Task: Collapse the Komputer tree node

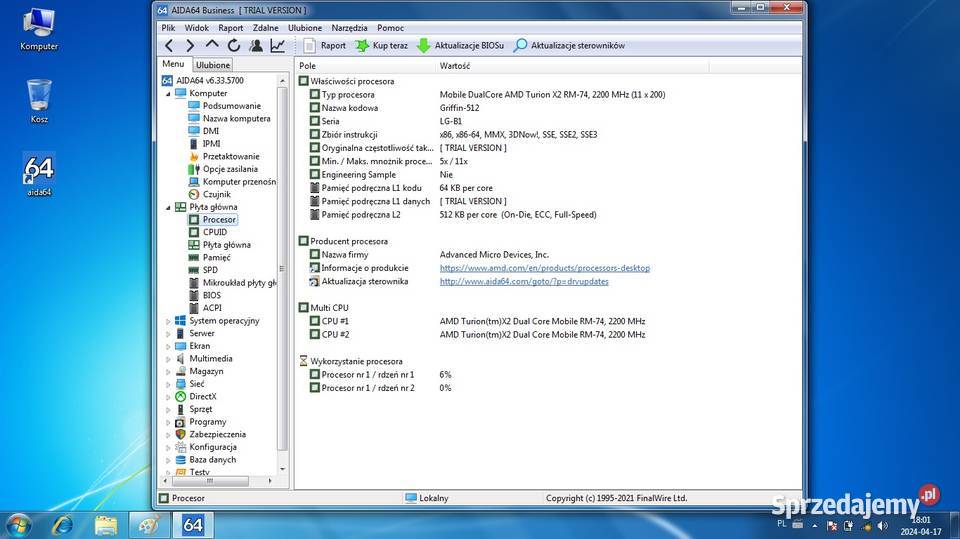Action: pyautogui.click(x=168, y=94)
